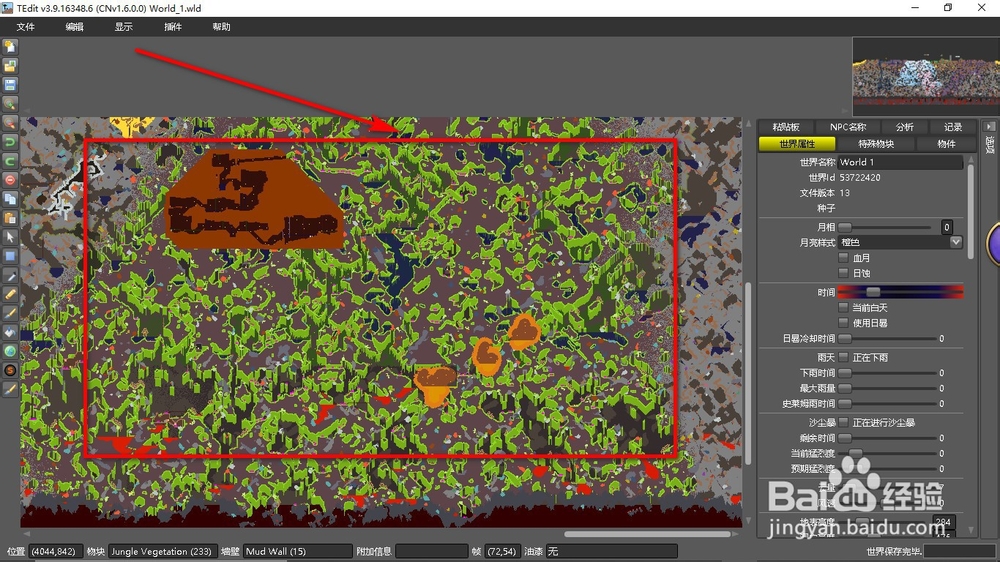Screen dimensions: 1000x562
Task: Select the green globe Point tool
Action: point(10,351)
